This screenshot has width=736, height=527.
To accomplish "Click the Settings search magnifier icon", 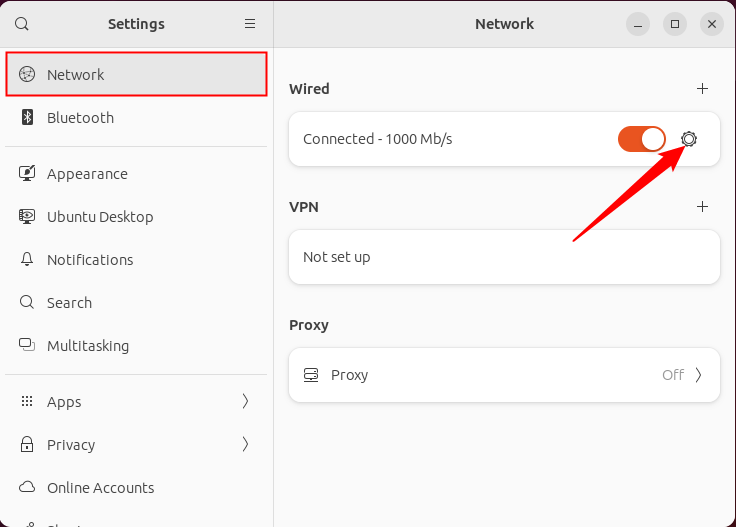I will 22,24.
